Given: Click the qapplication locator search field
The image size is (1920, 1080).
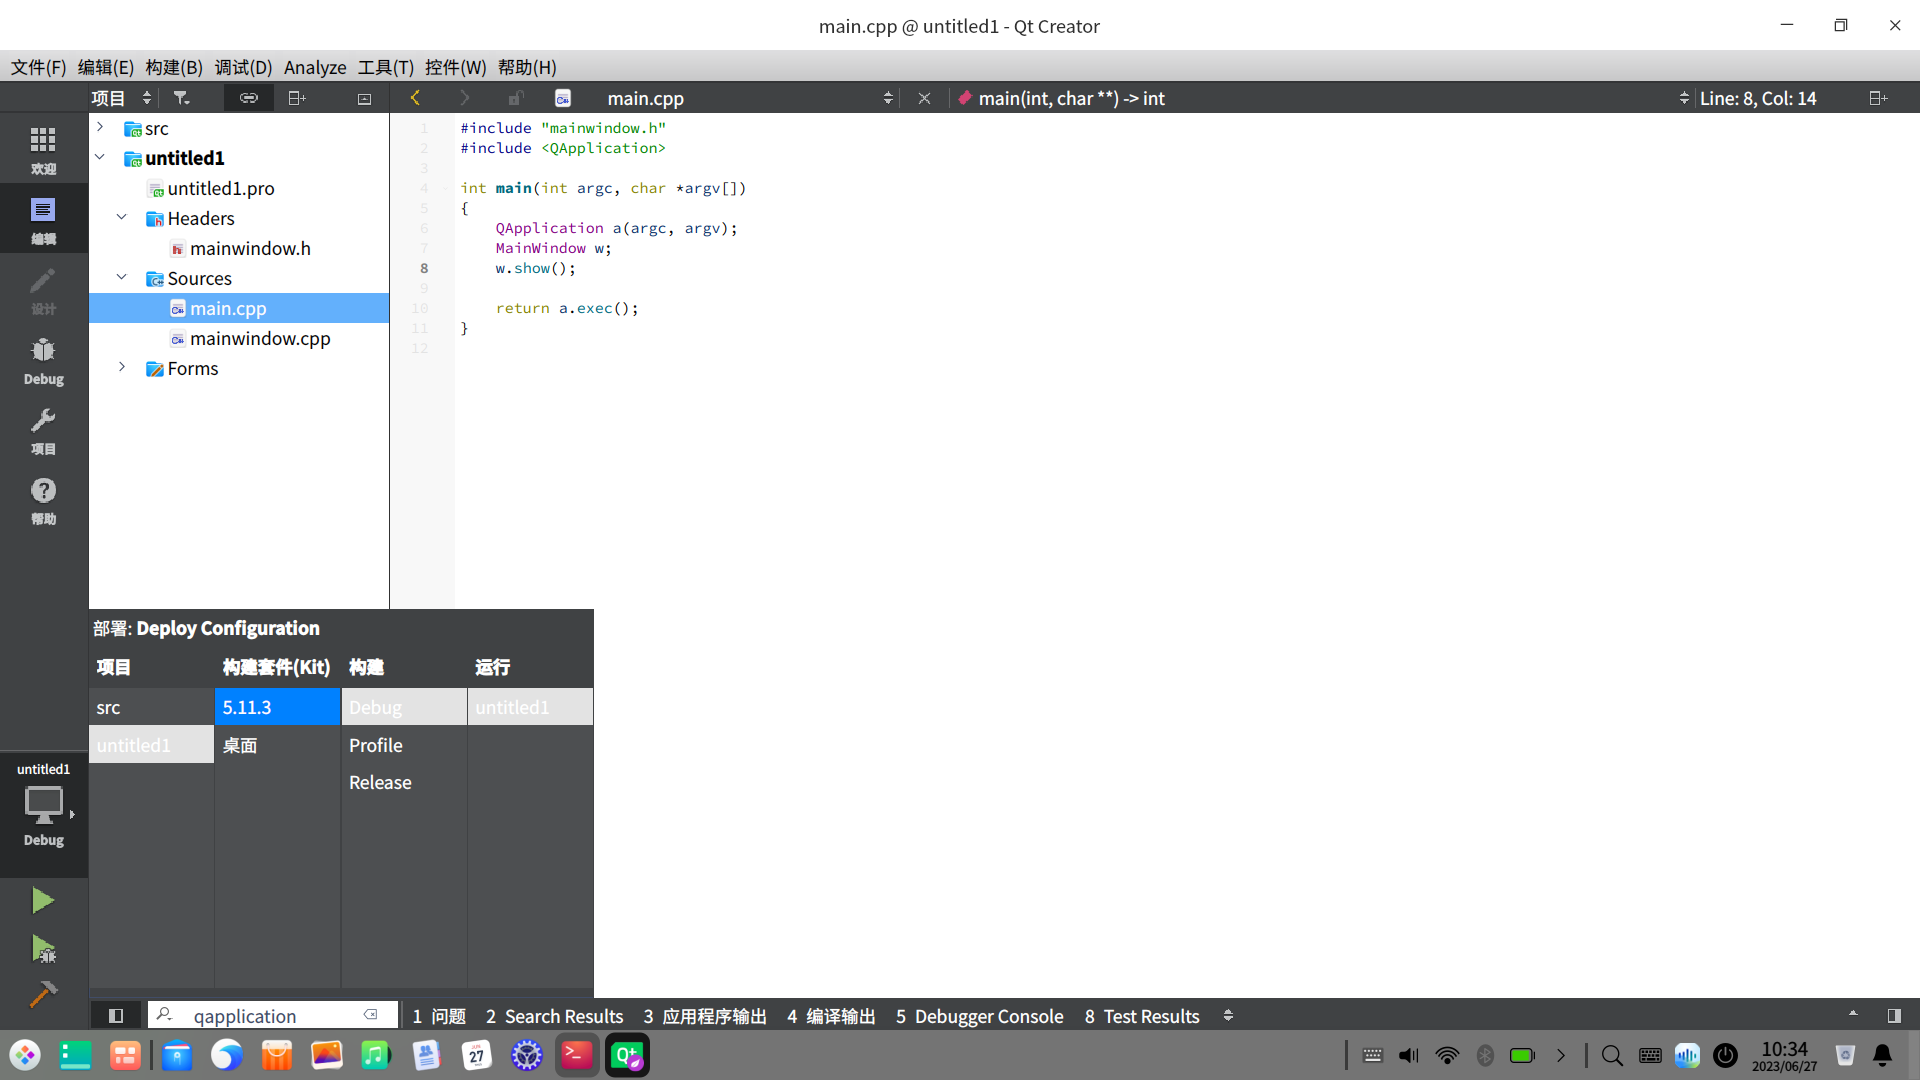Looking at the screenshot, I should tap(260, 1016).
